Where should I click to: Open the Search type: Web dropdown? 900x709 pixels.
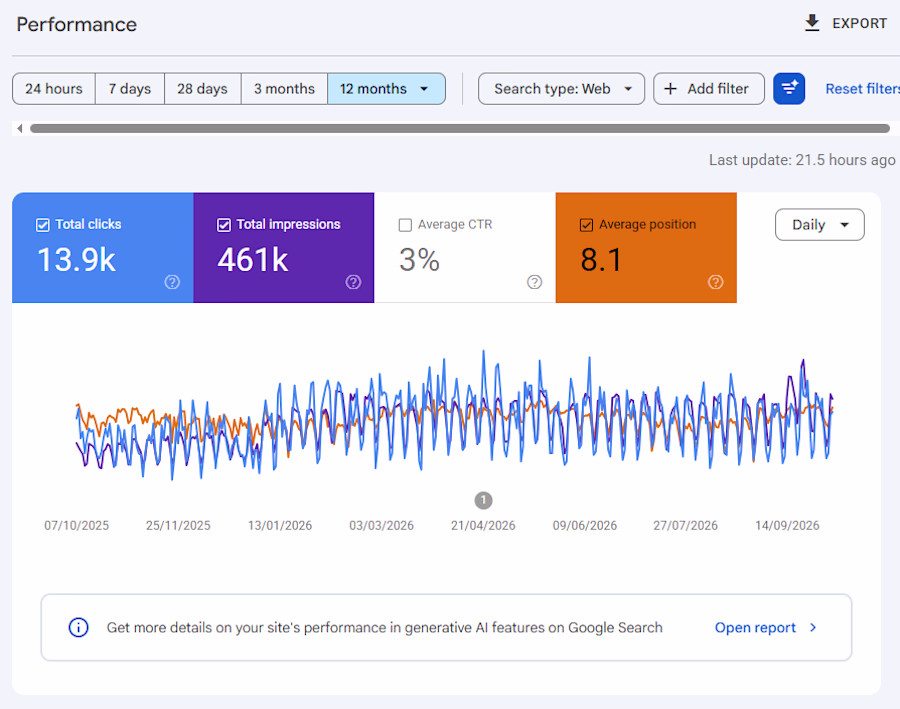[561, 88]
